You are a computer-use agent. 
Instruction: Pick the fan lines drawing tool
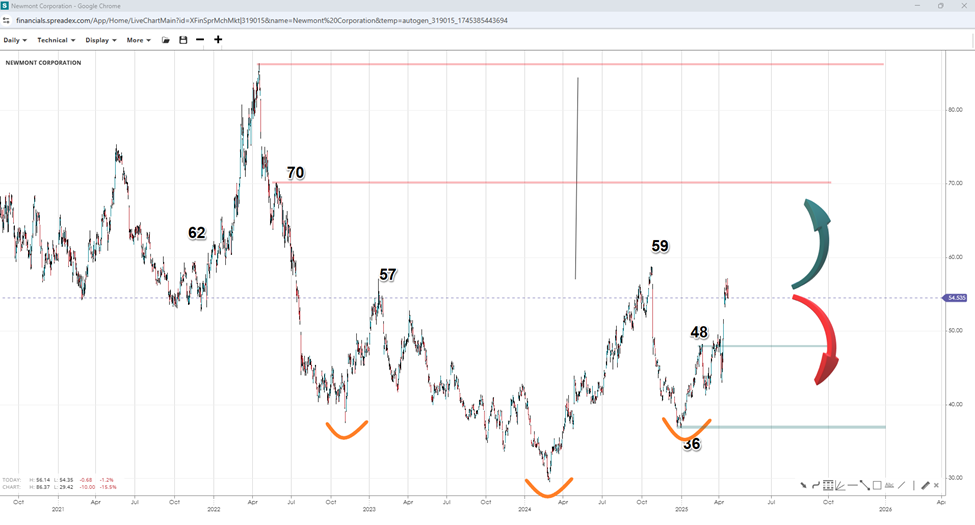(840, 486)
